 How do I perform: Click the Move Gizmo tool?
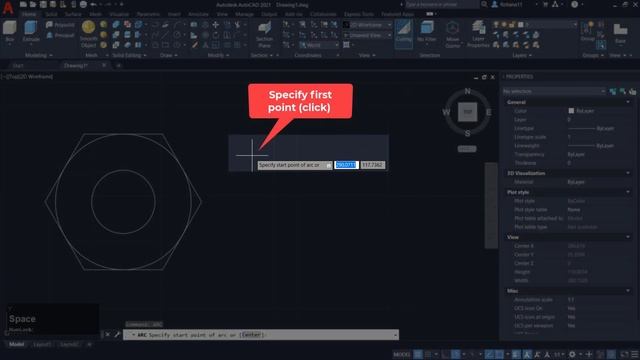click(452, 34)
